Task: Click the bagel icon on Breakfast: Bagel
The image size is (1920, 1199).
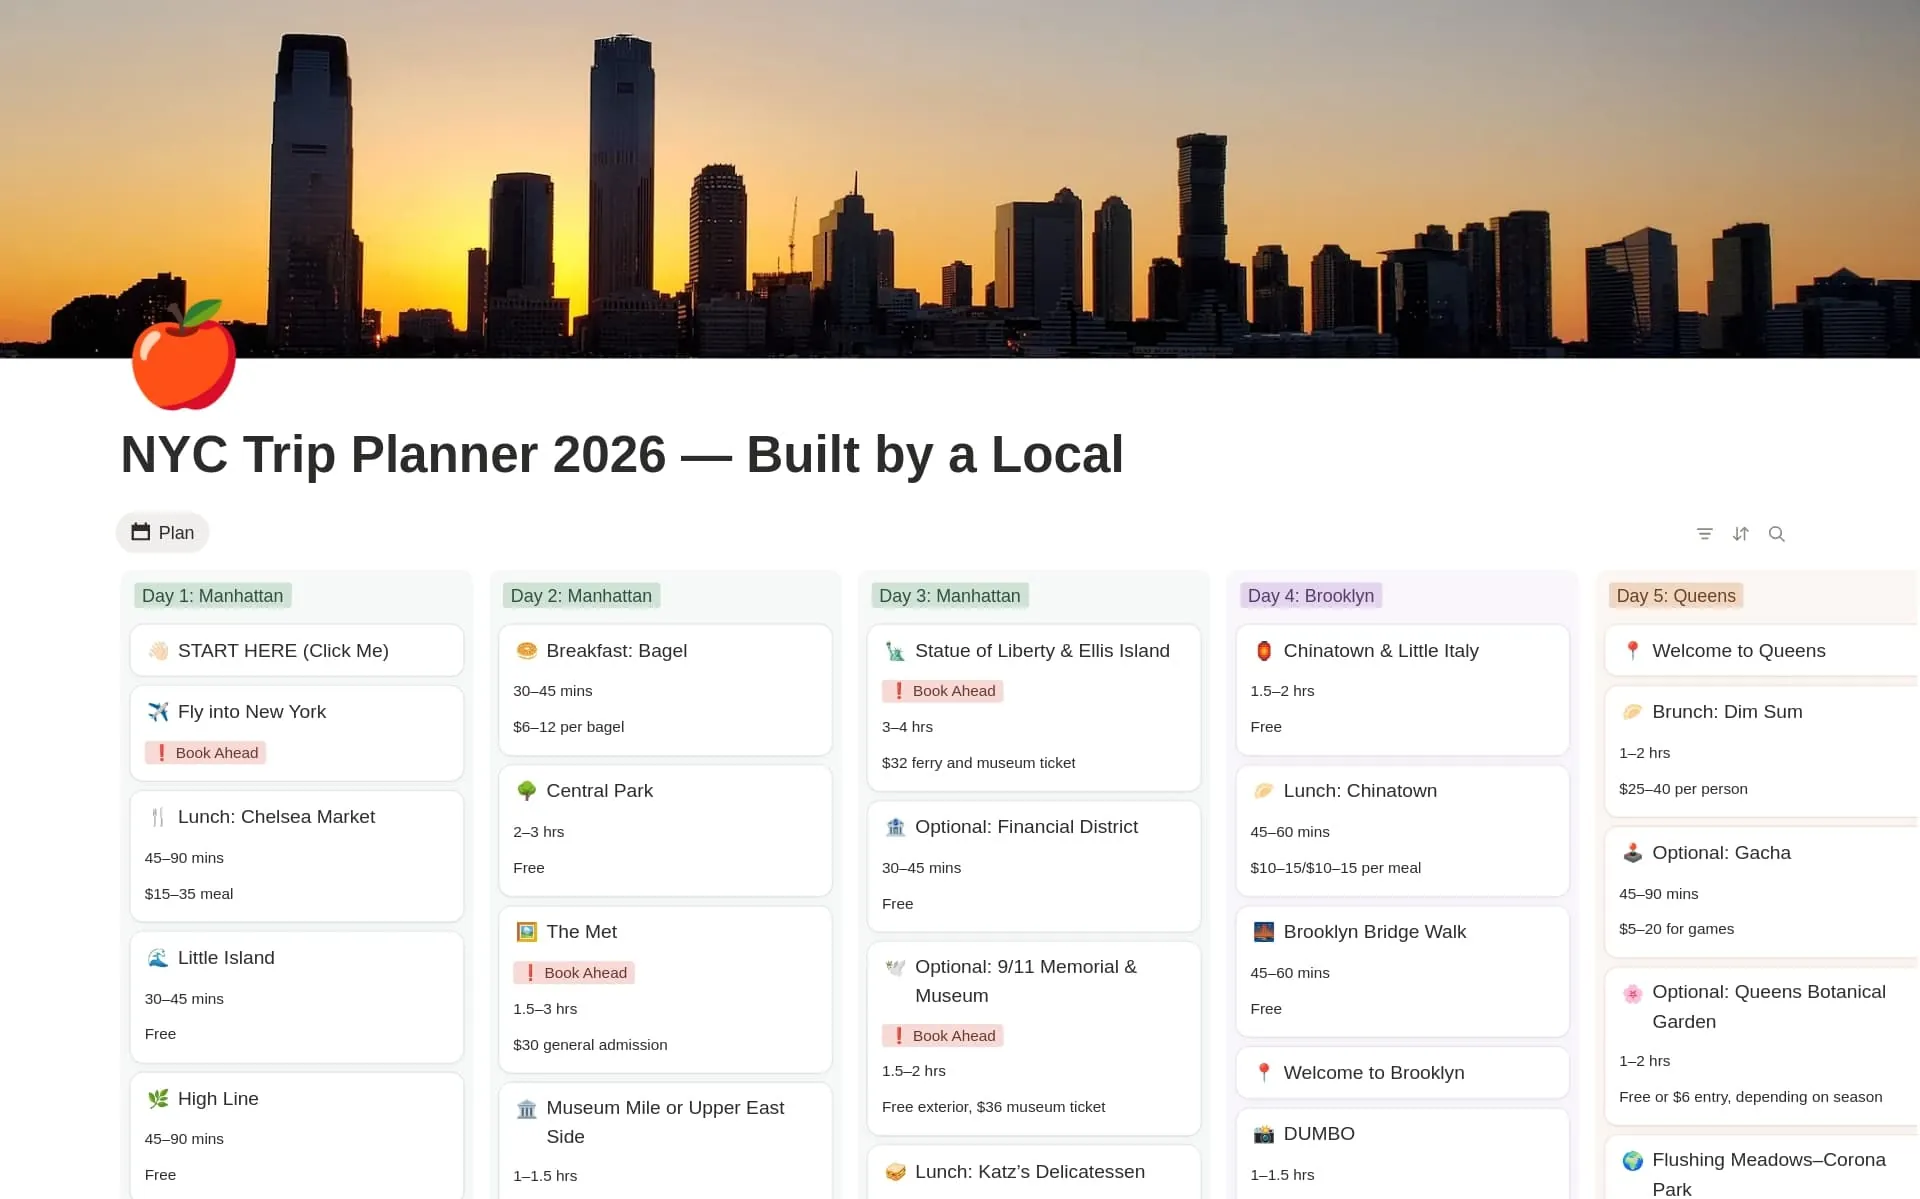Action: coord(527,651)
